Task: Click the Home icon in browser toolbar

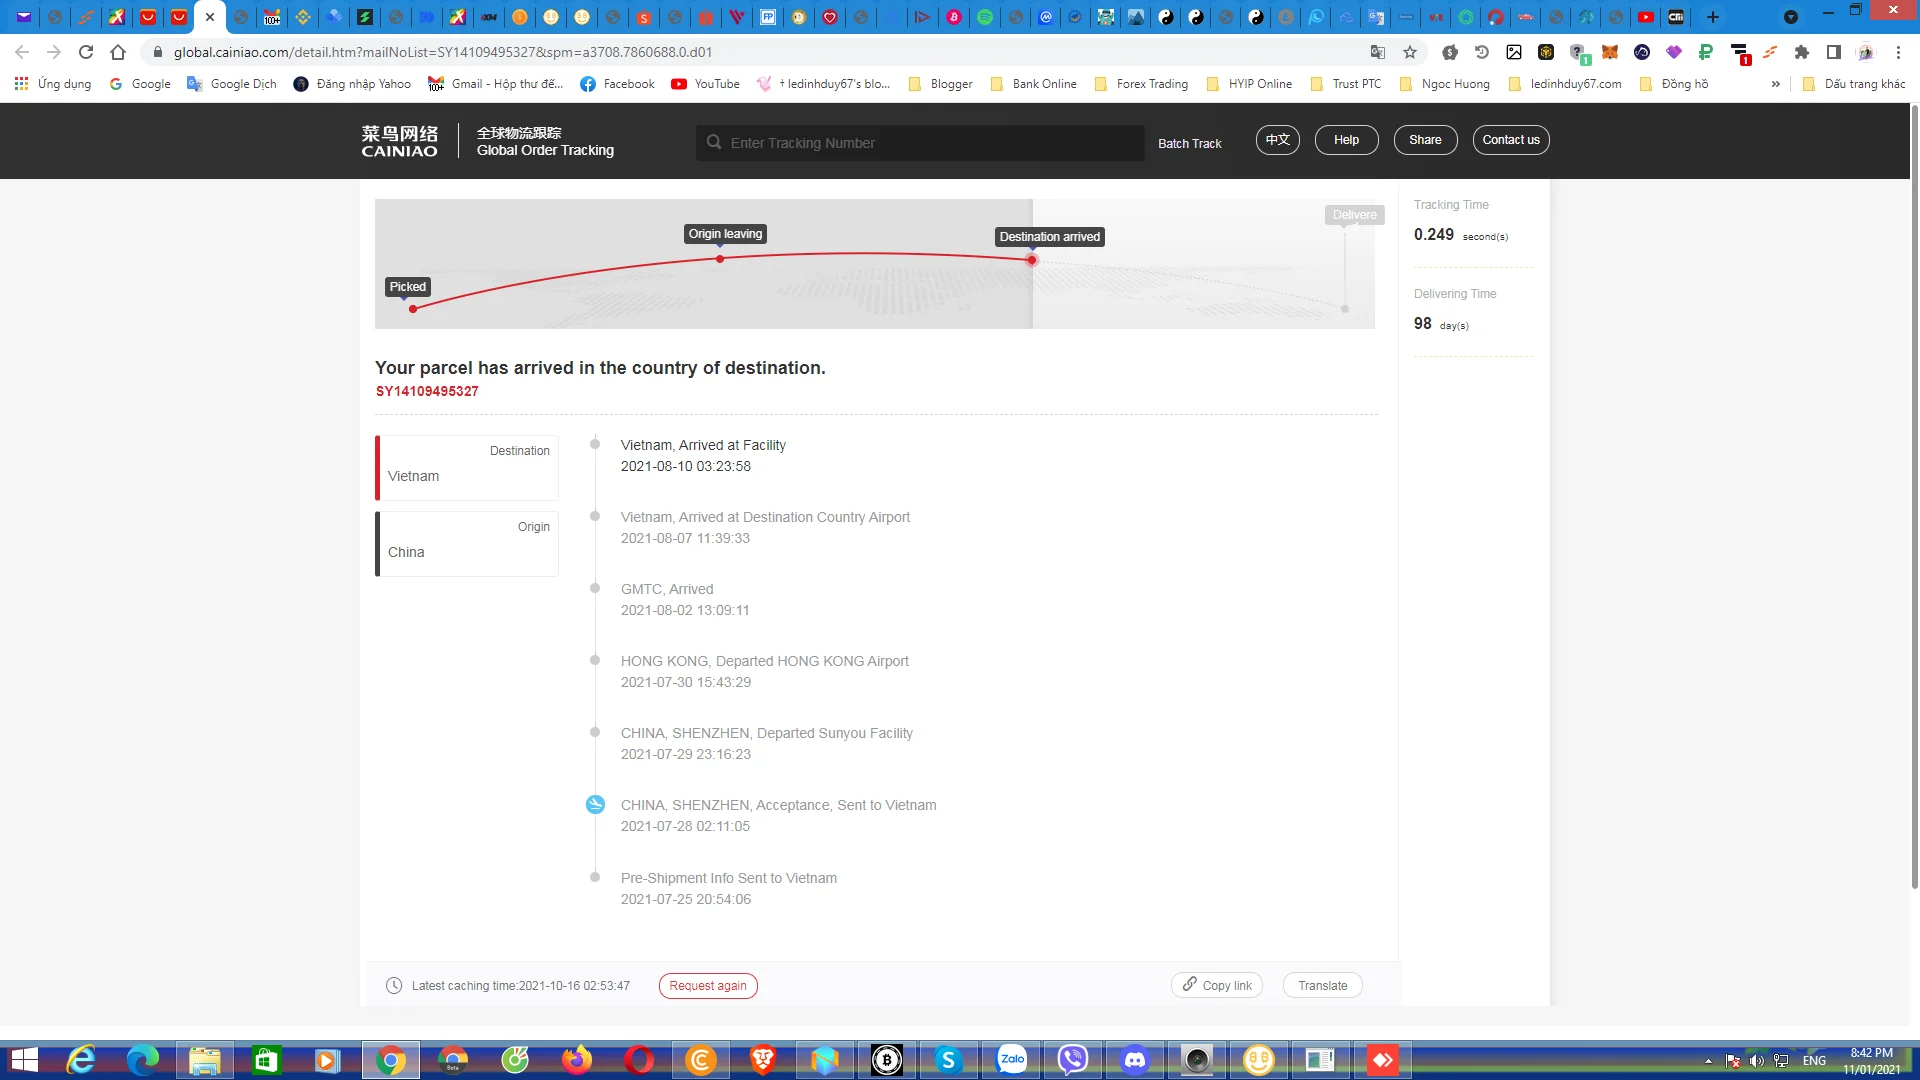Action: (x=118, y=52)
